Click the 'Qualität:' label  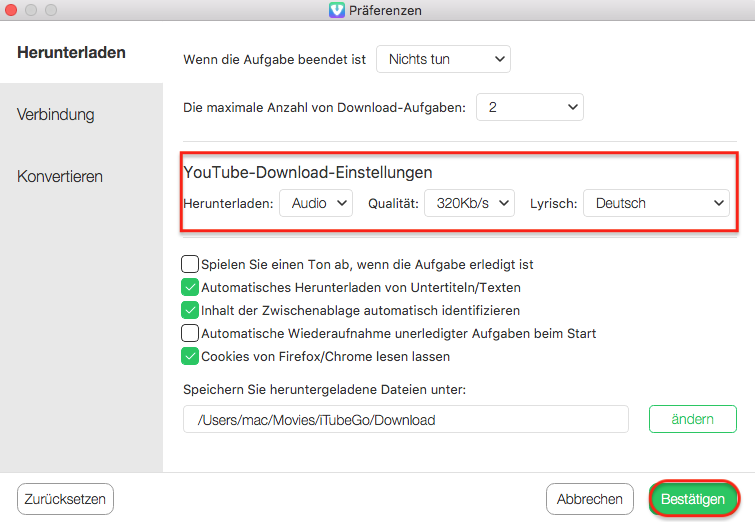[393, 204]
